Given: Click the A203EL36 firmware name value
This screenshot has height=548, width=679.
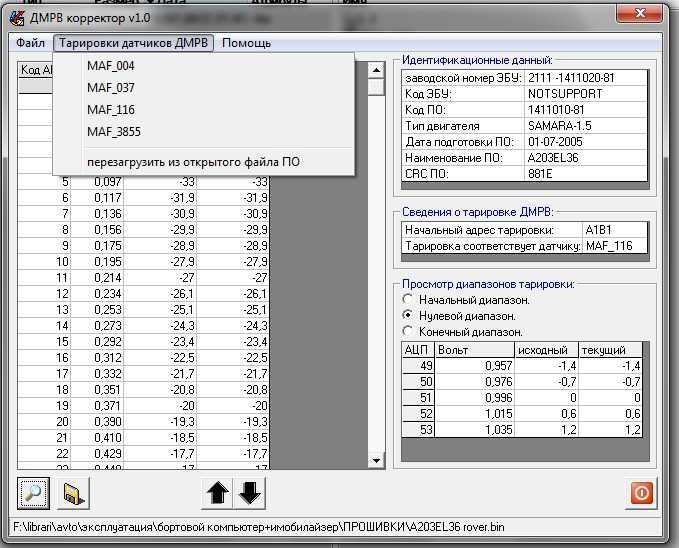Looking at the screenshot, I should point(585,158).
